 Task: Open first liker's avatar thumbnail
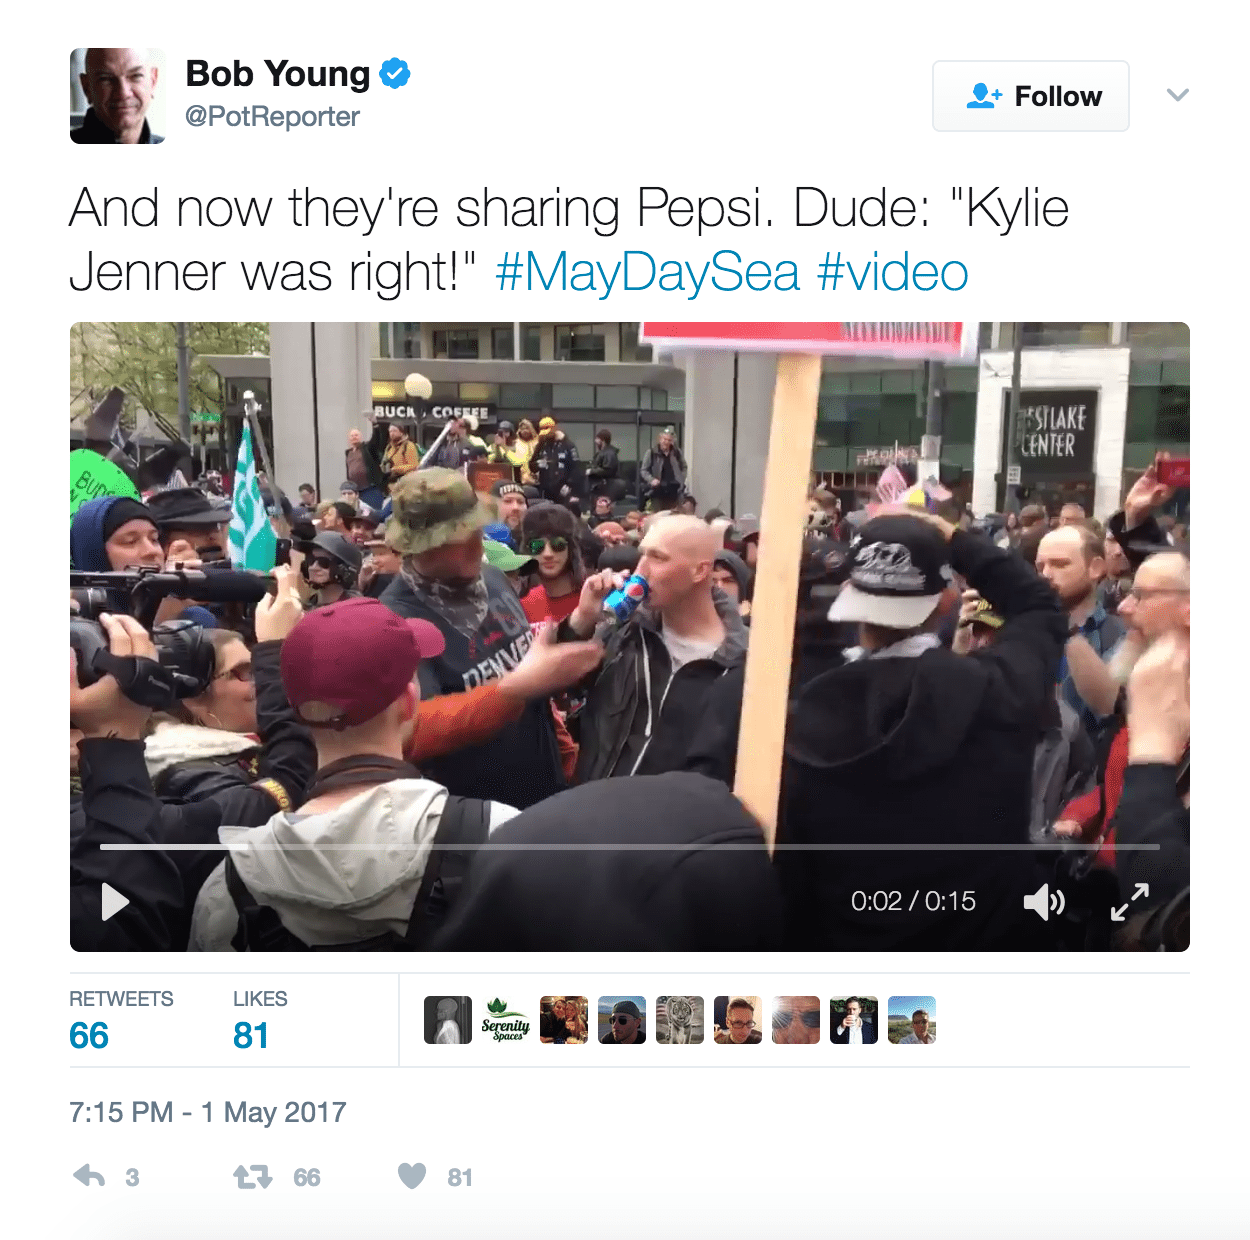(x=448, y=1020)
